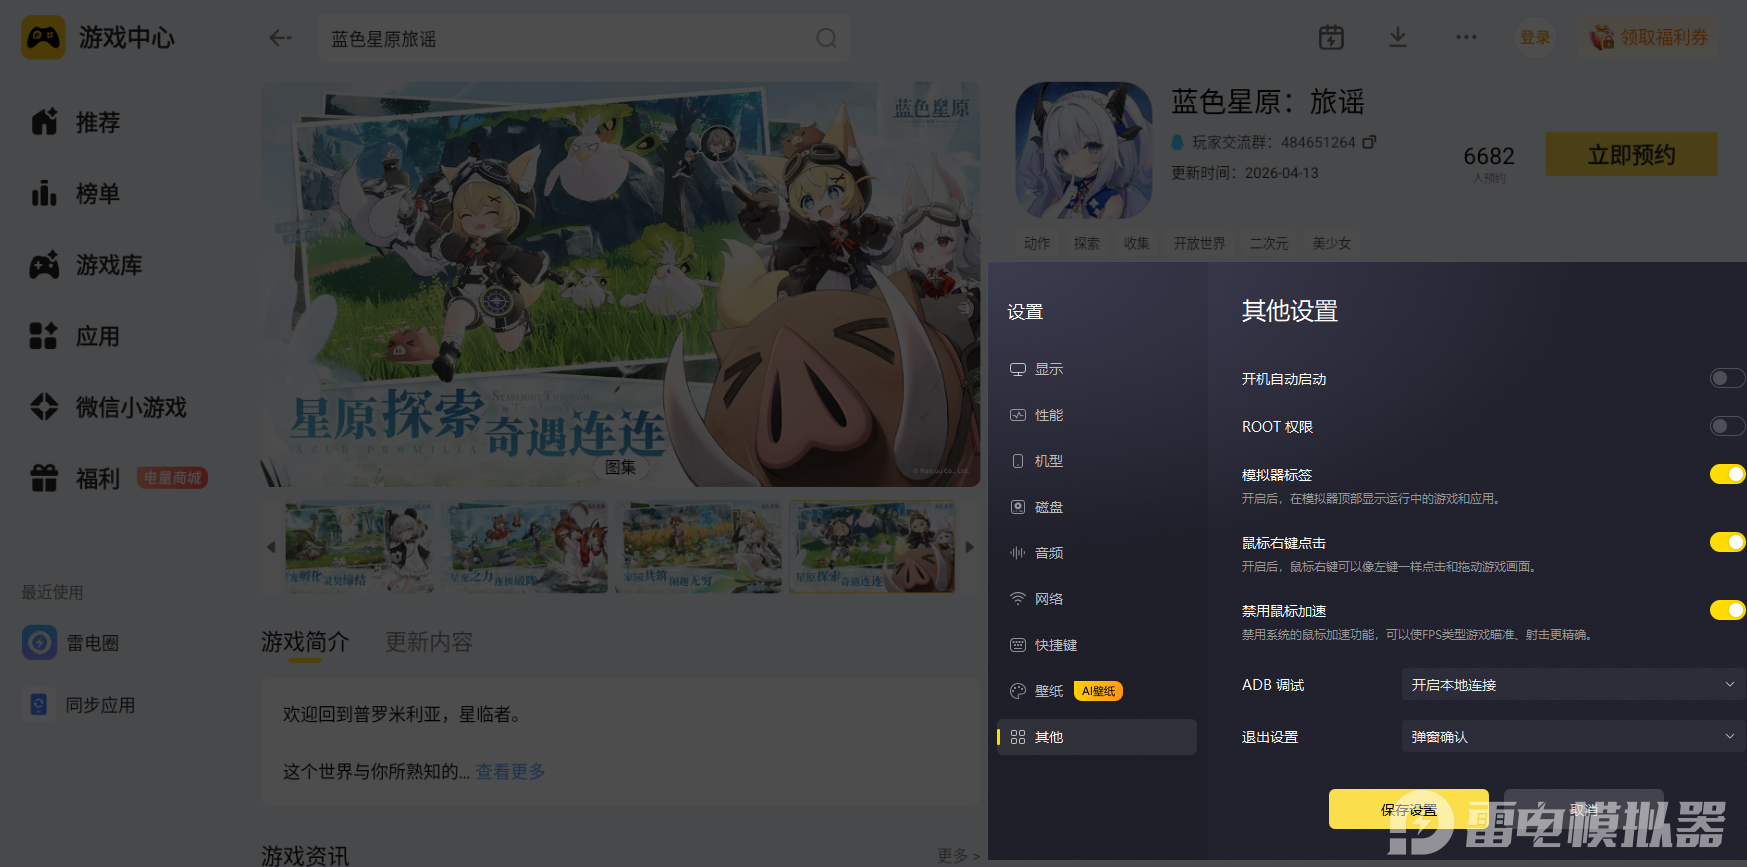The image size is (1747, 867).
Task: Click the keyboard shortcut icon in settings
Action: click(x=1018, y=645)
